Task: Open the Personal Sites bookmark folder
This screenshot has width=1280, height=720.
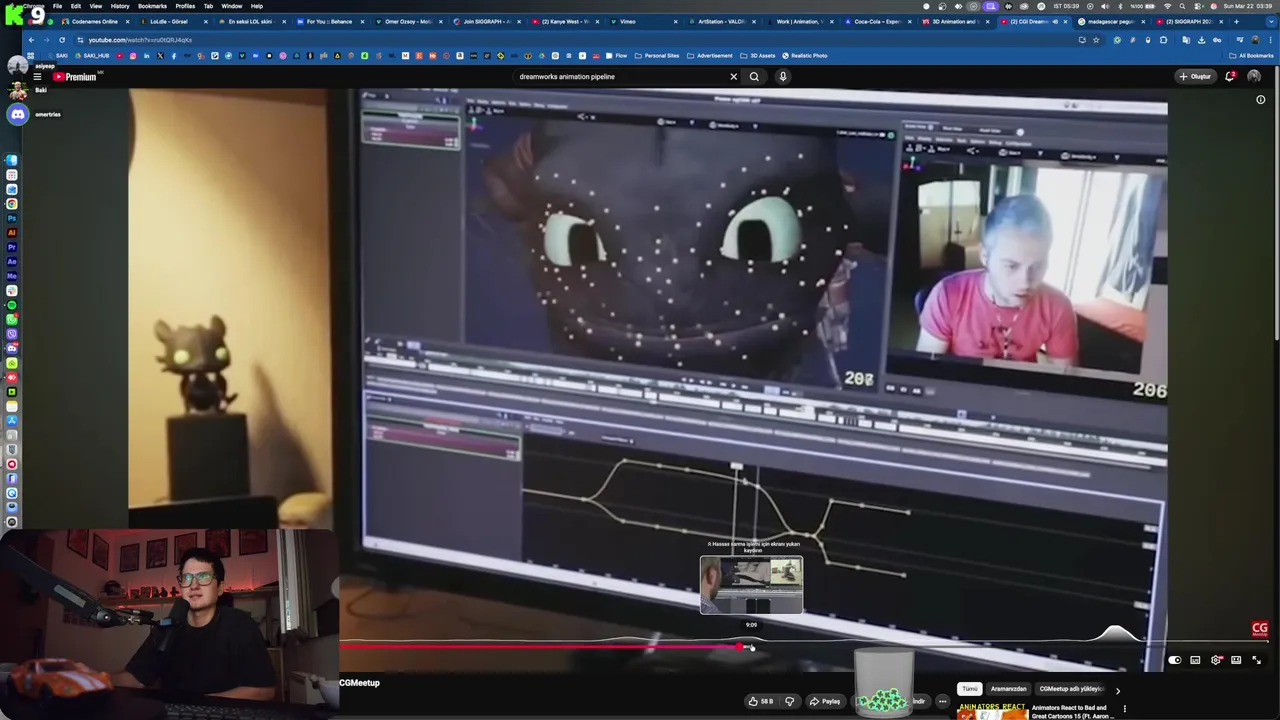Action: pyautogui.click(x=657, y=56)
